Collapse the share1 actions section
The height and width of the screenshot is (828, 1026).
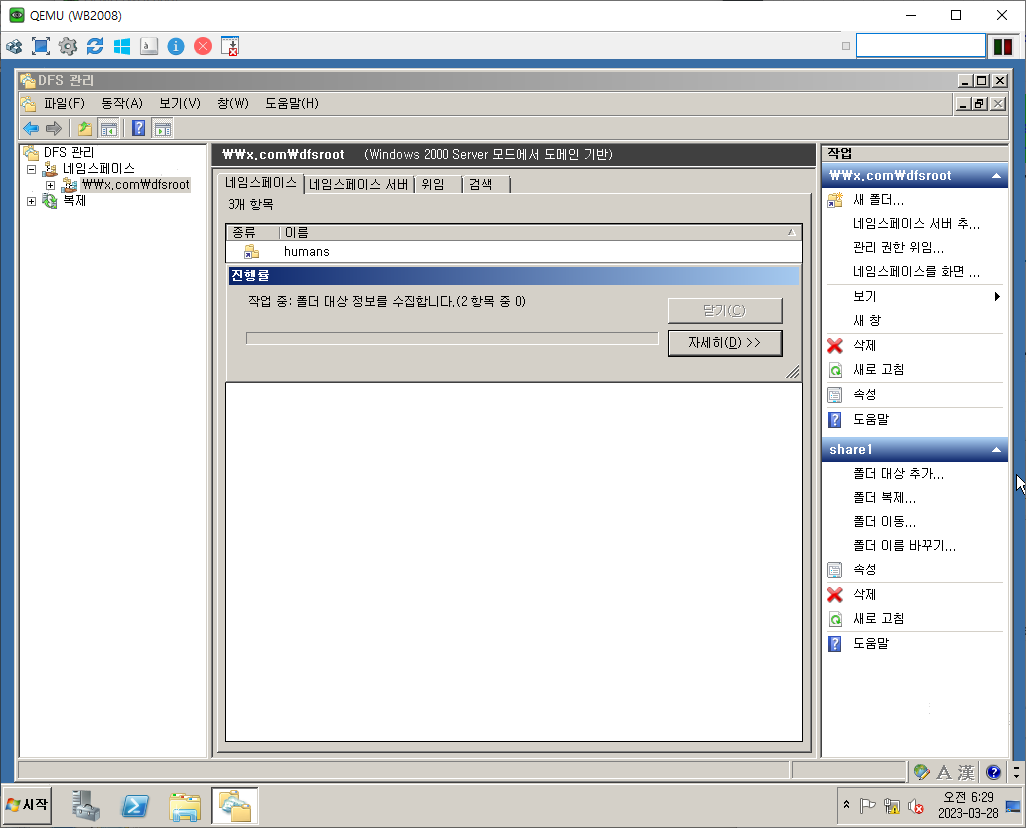pos(996,450)
